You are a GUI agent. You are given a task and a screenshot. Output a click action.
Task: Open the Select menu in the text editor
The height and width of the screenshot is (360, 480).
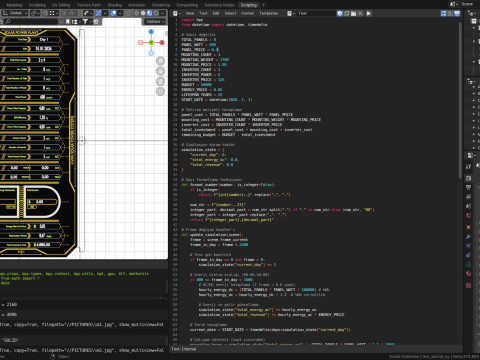point(230,13)
